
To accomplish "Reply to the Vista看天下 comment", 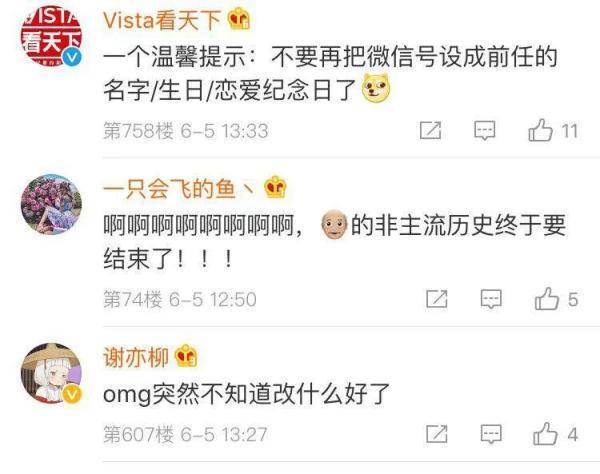I will pos(485,131).
